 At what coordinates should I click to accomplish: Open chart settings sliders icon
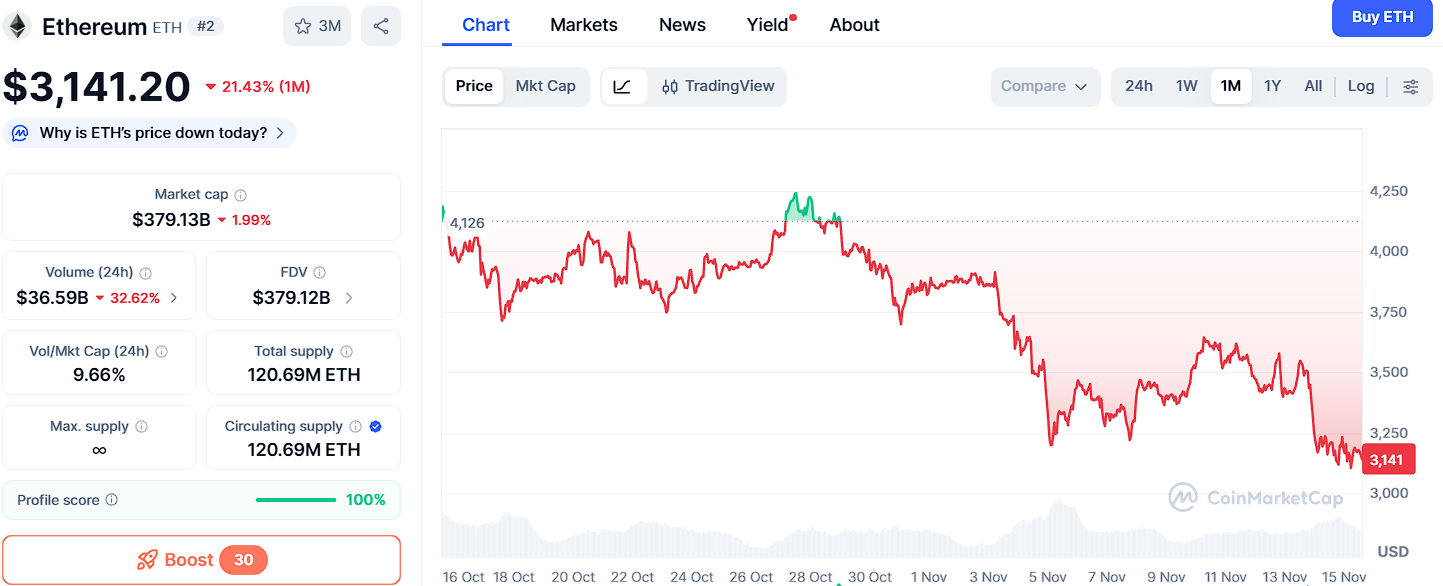pyautogui.click(x=1410, y=87)
